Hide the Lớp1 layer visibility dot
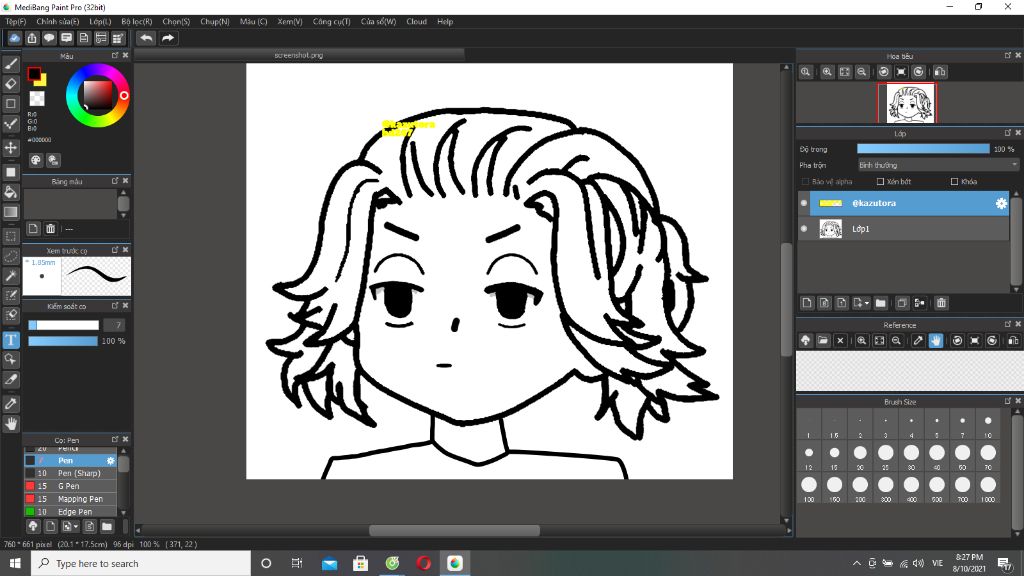Viewport: 1024px width, 576px height. click(804, 229)
